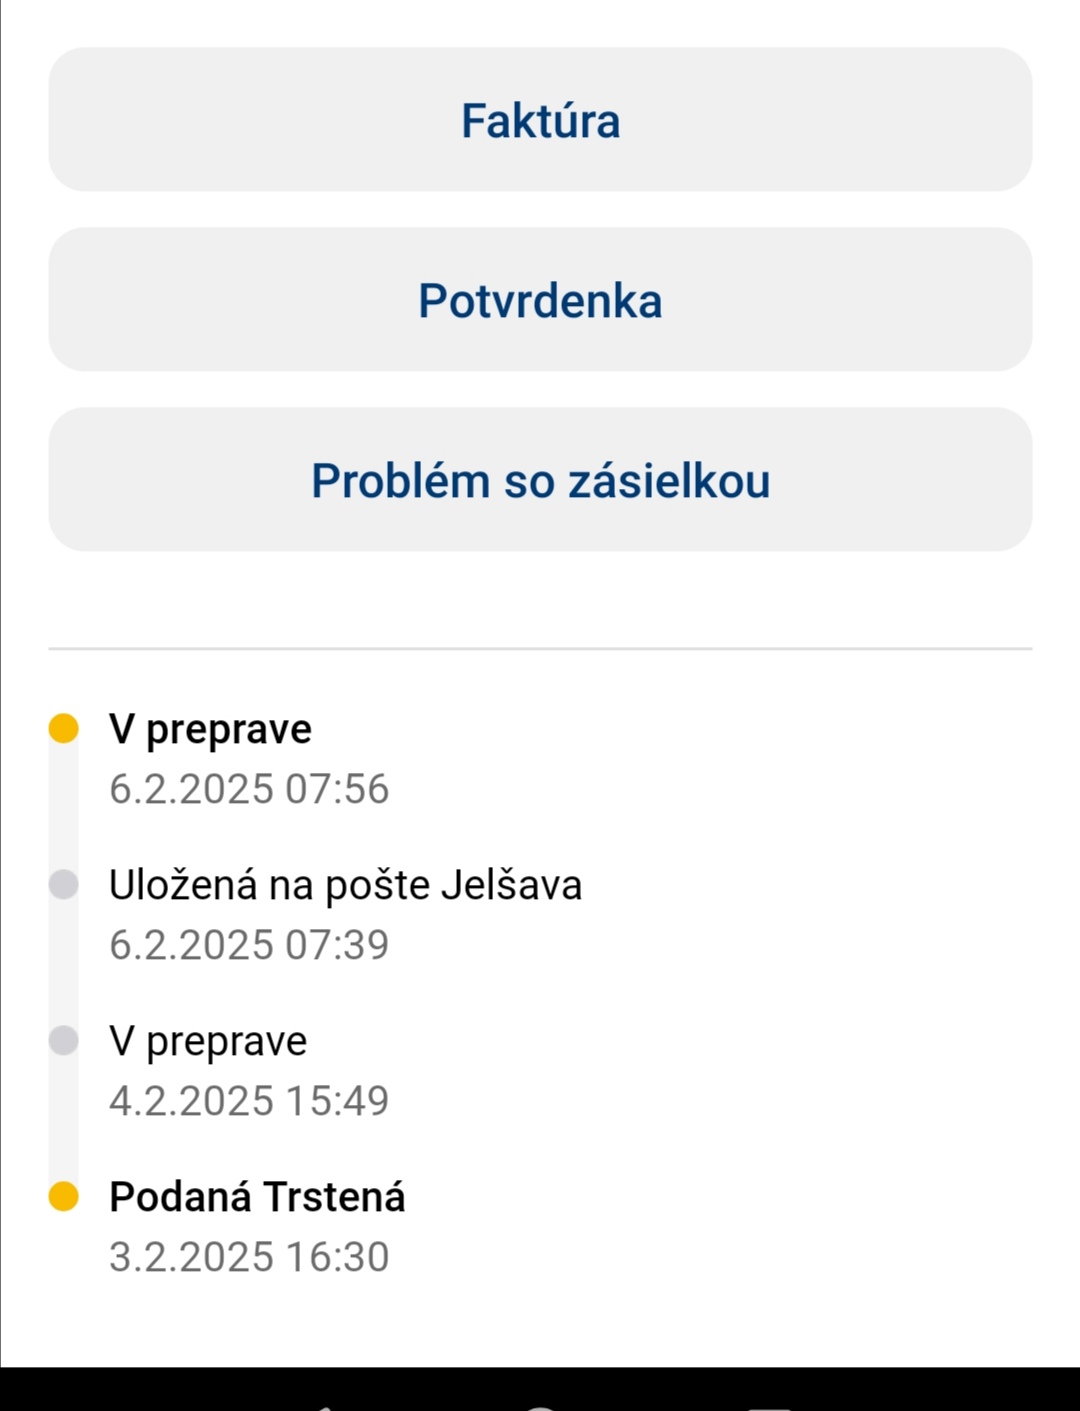The image size is (1080, 1411).
Task: Select the Podaná Trstená status entry
Action: coord(257,1197)
